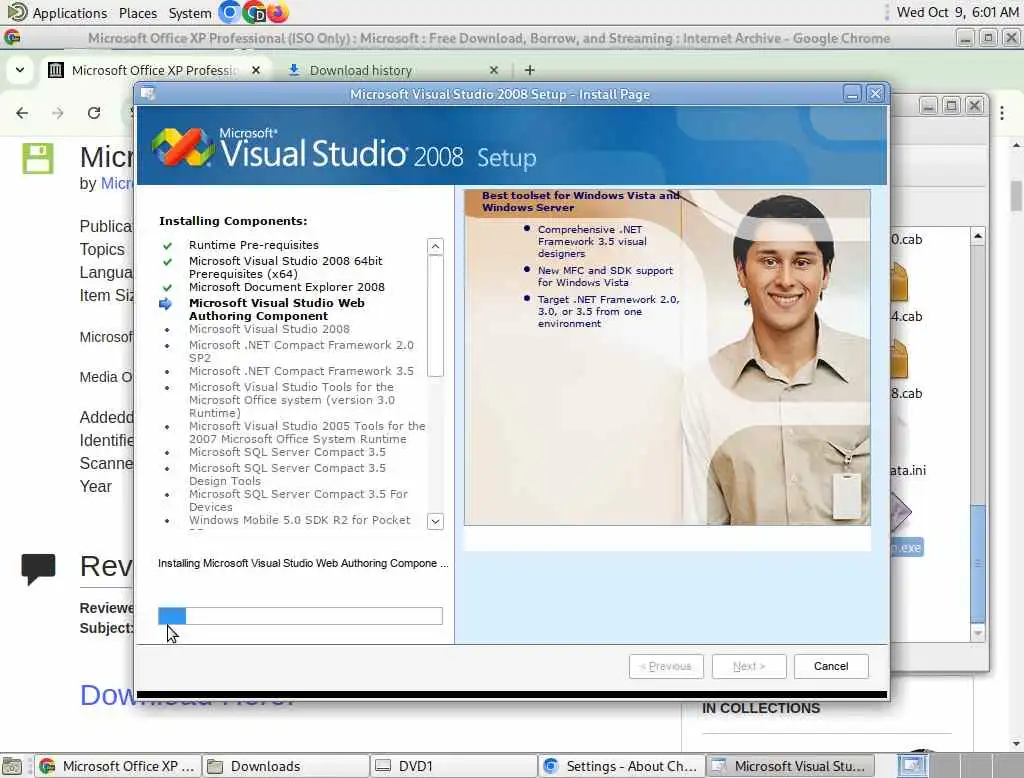Click the Visual Studio 2008 logo icon
Image resolution: width=1024 pixels, height=778 pixels.
(182, 148)
